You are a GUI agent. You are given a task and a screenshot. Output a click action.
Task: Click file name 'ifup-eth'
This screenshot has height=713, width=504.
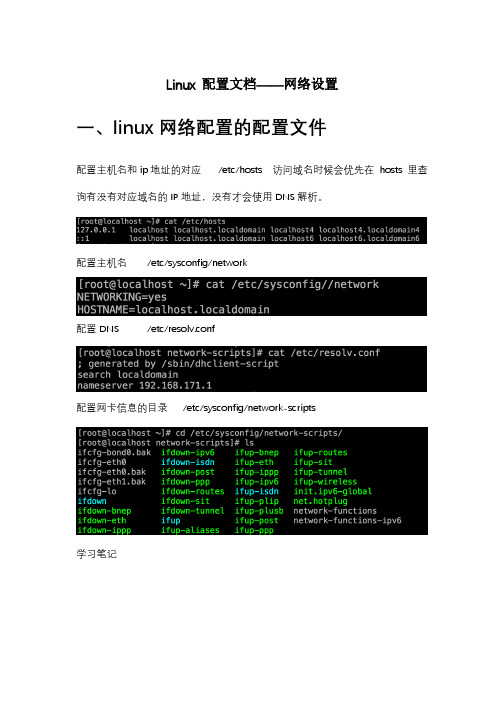[254, 462]
